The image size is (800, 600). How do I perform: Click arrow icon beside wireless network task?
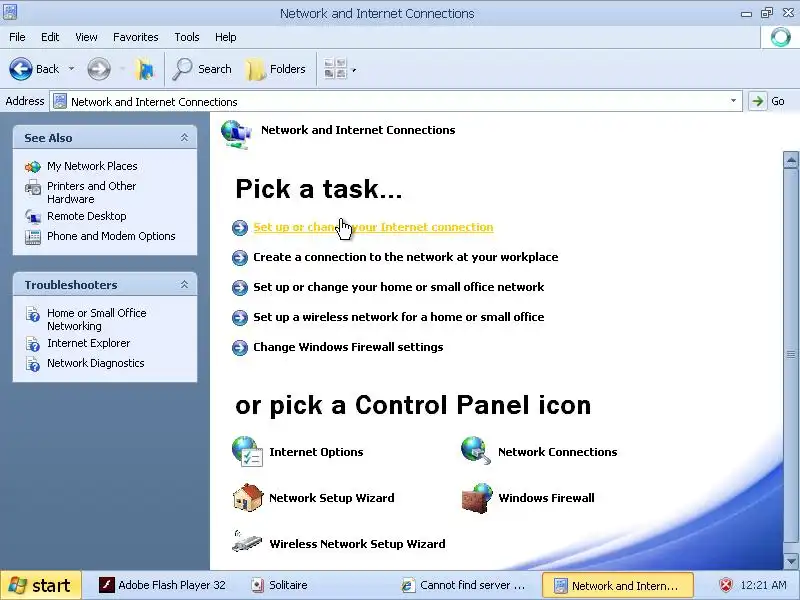click(x=240, y=318)
